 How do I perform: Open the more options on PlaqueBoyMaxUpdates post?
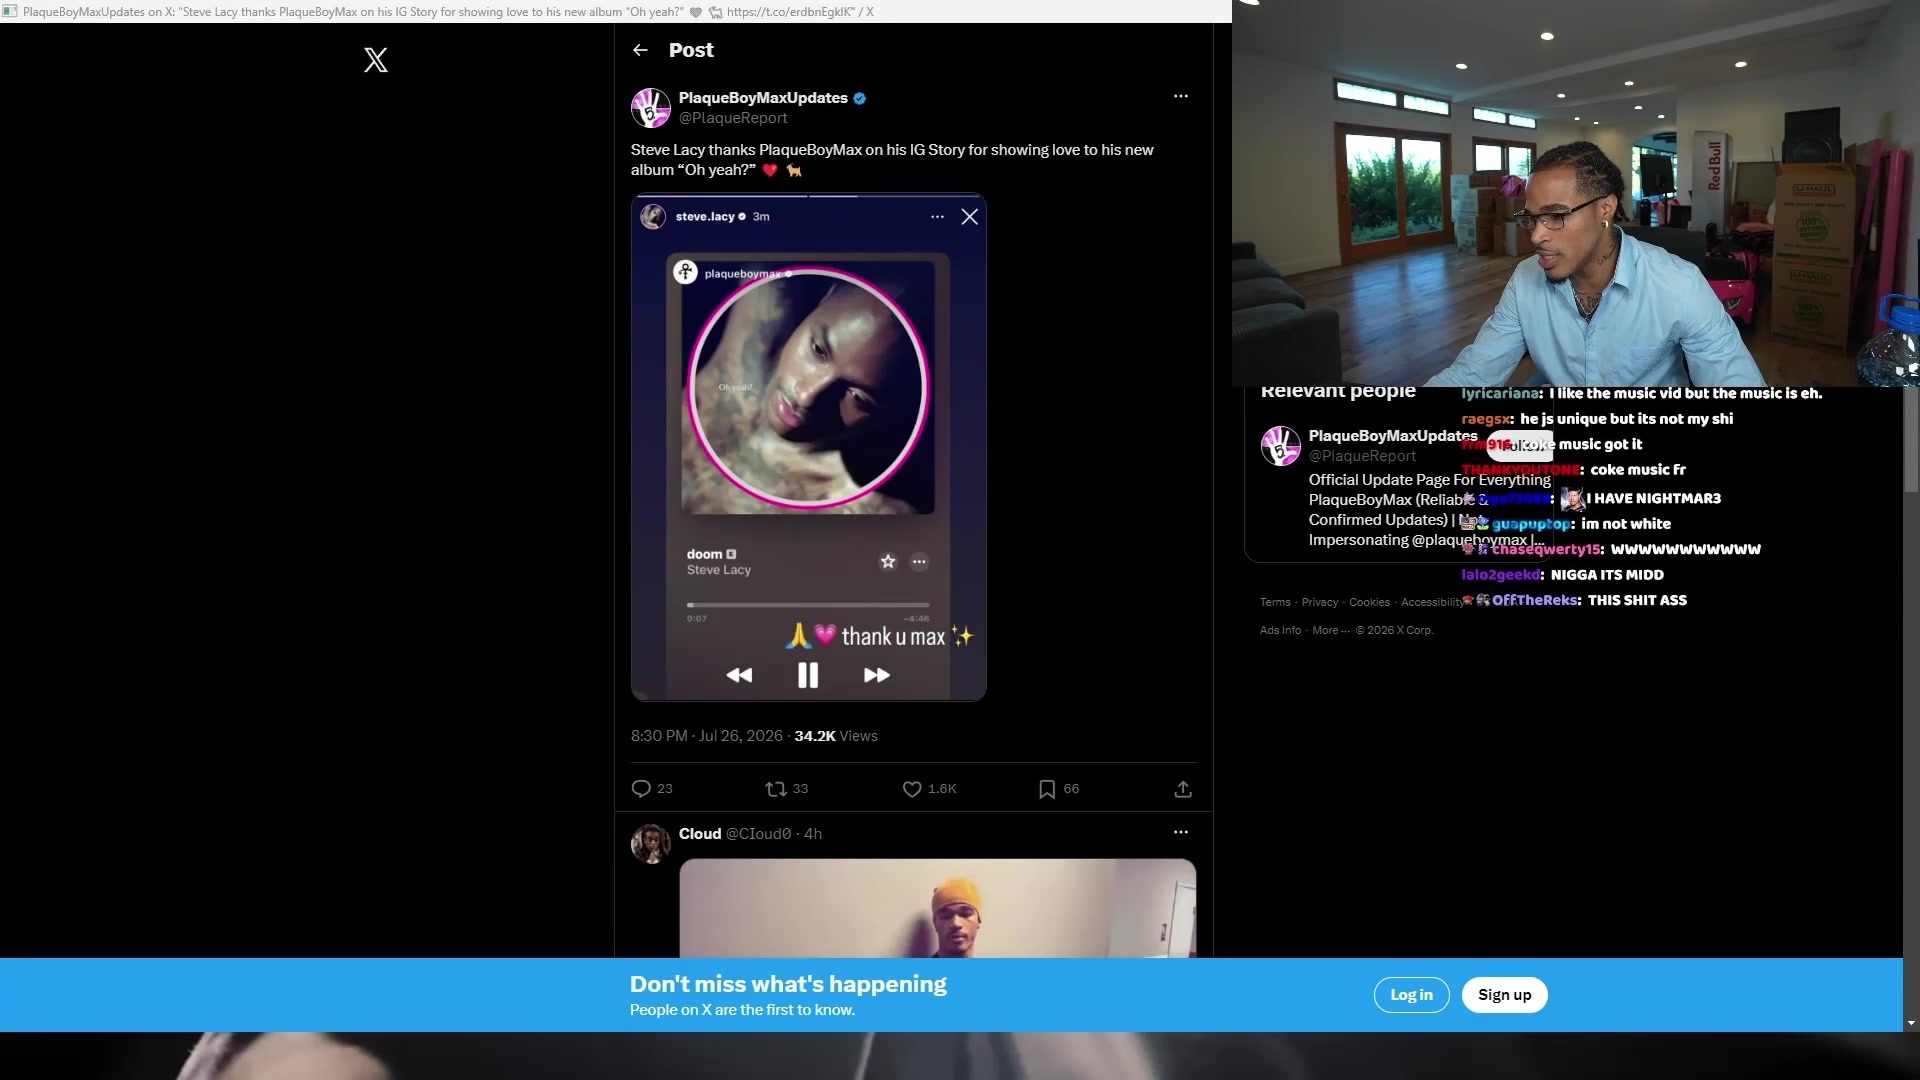(1181, 96)
